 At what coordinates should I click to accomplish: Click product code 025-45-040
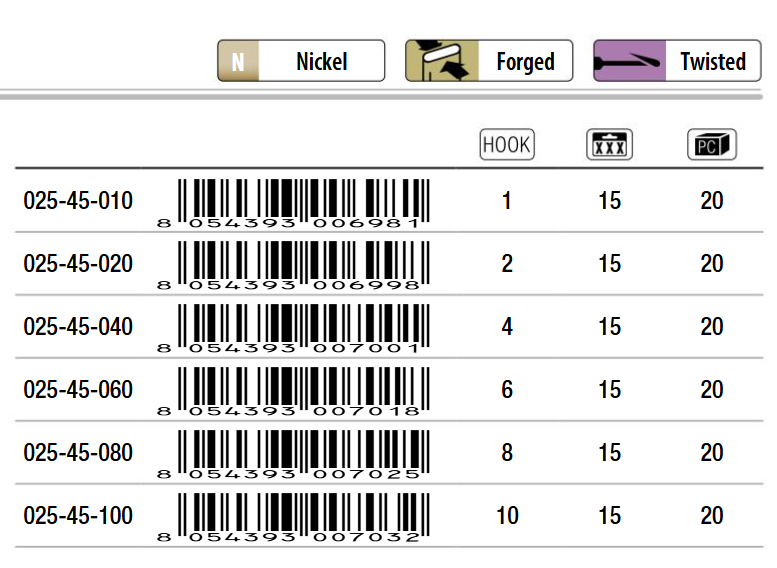click(78, 327)
